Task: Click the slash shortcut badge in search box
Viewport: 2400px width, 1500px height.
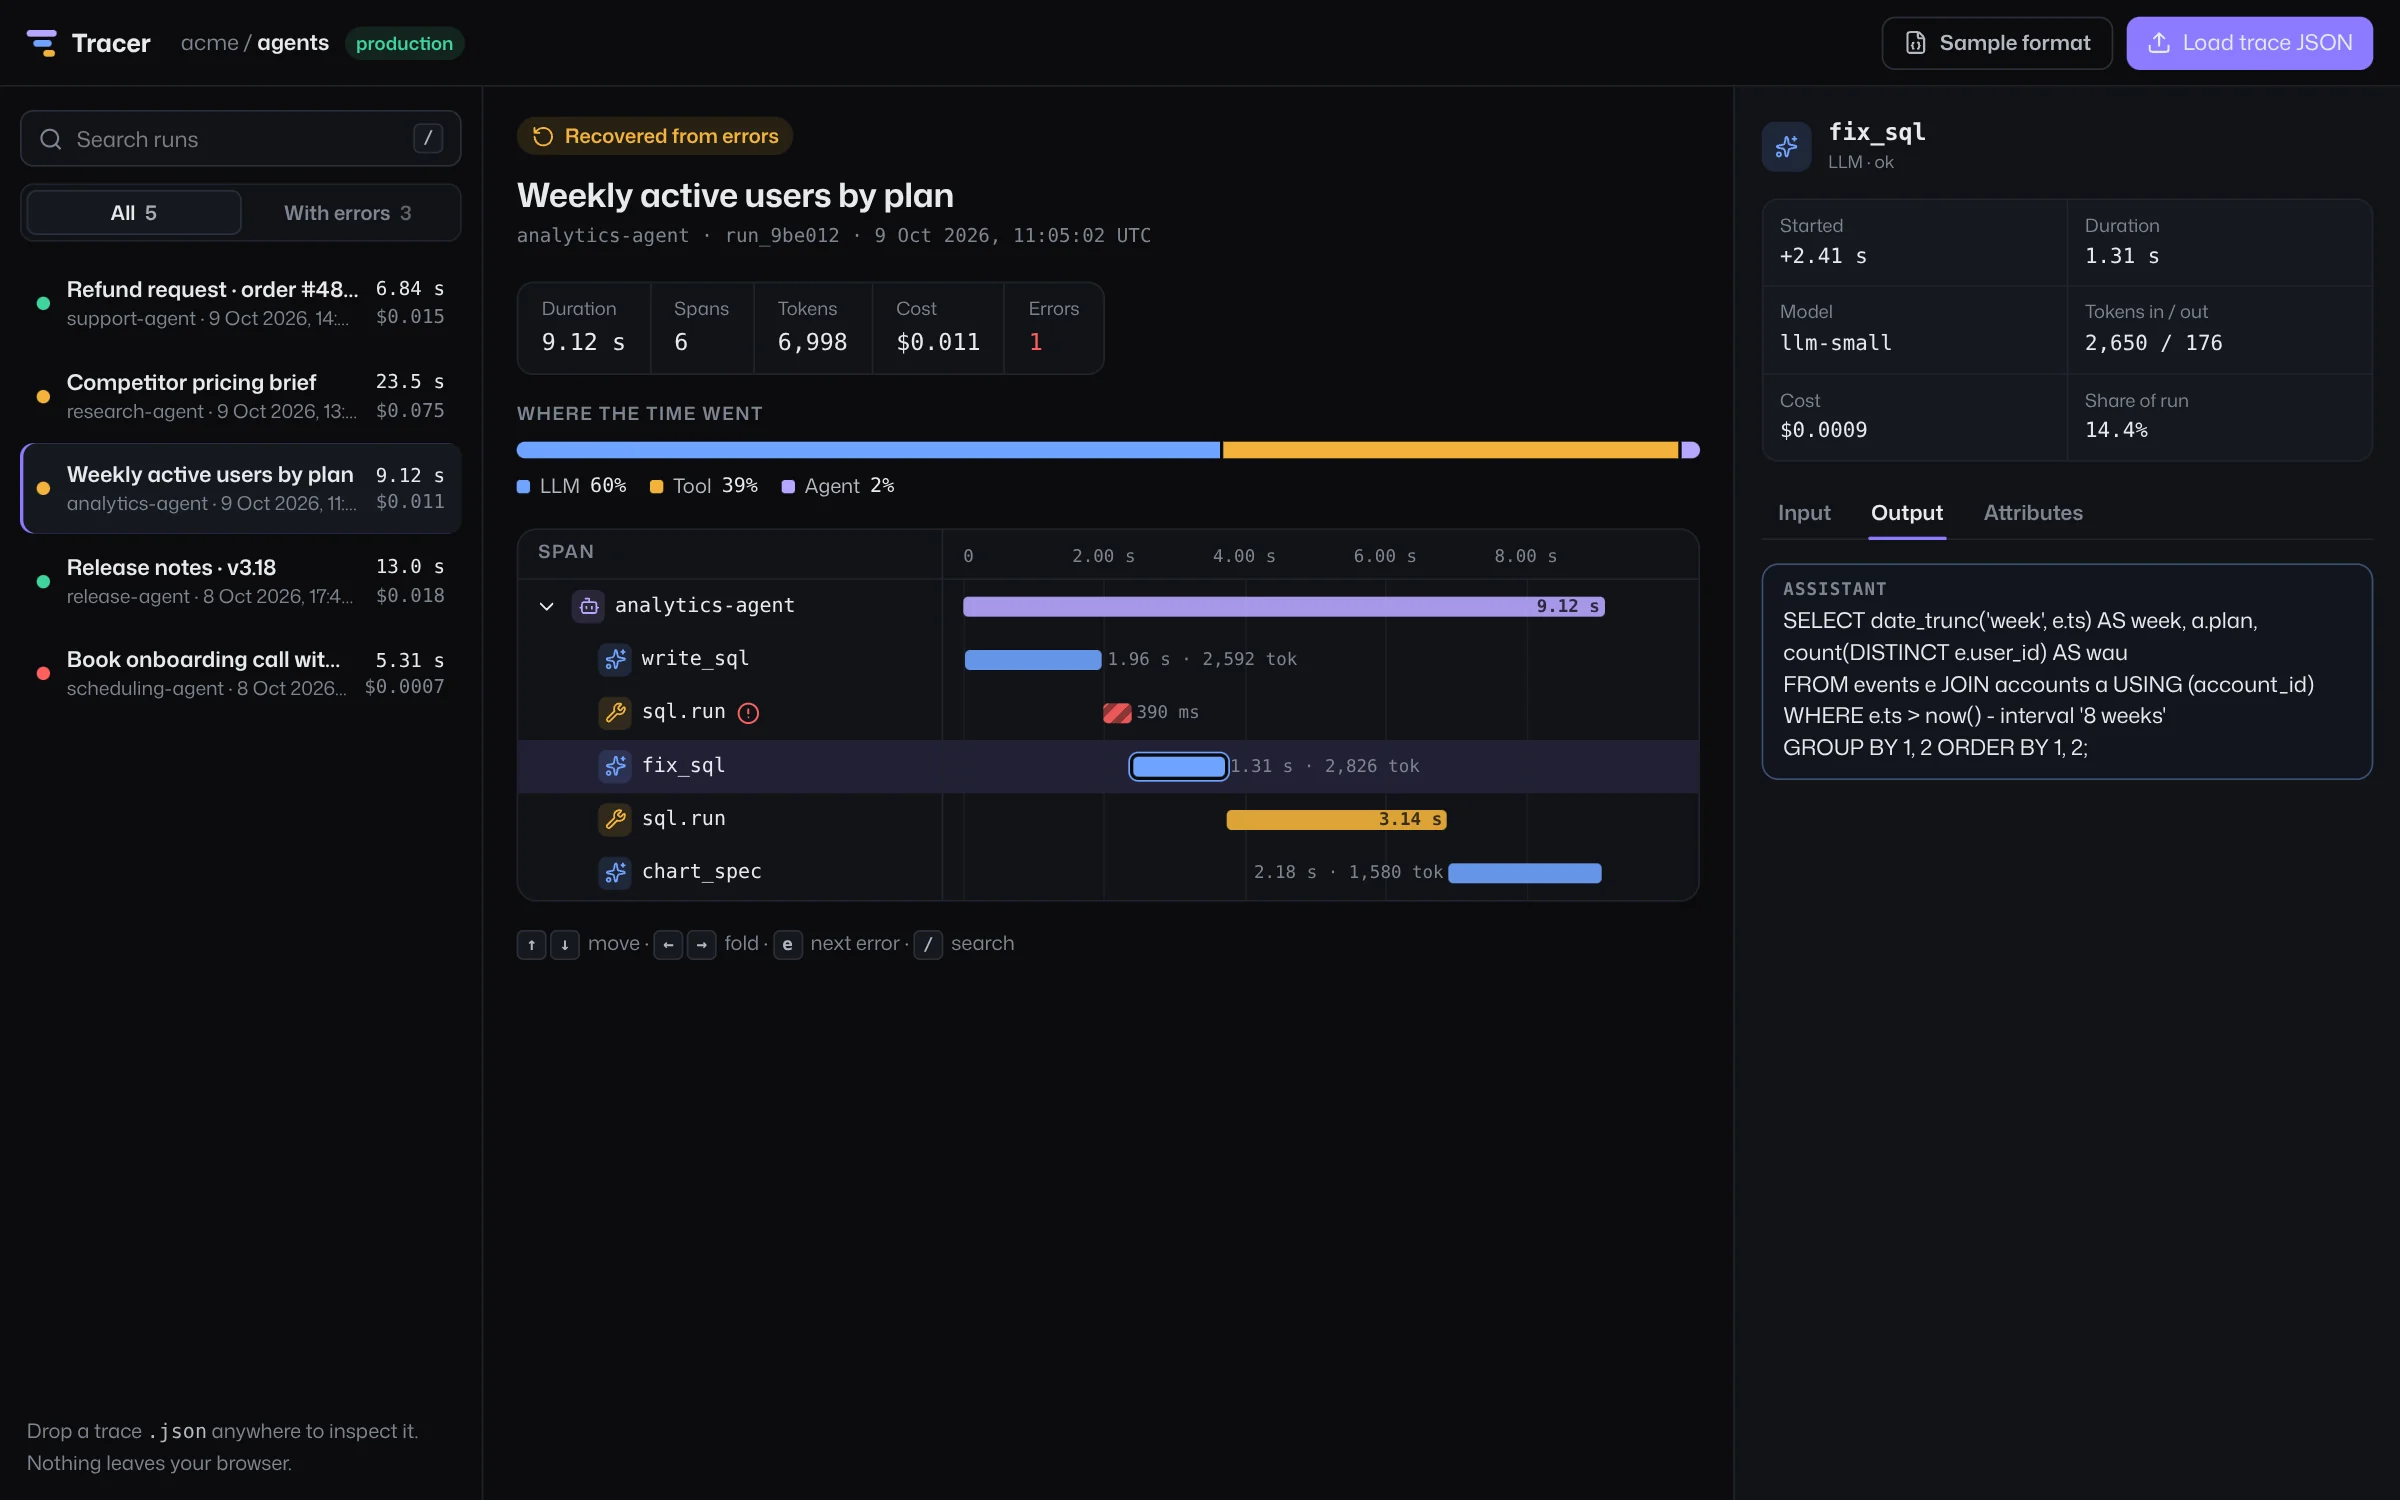Action: pos(428,138)
